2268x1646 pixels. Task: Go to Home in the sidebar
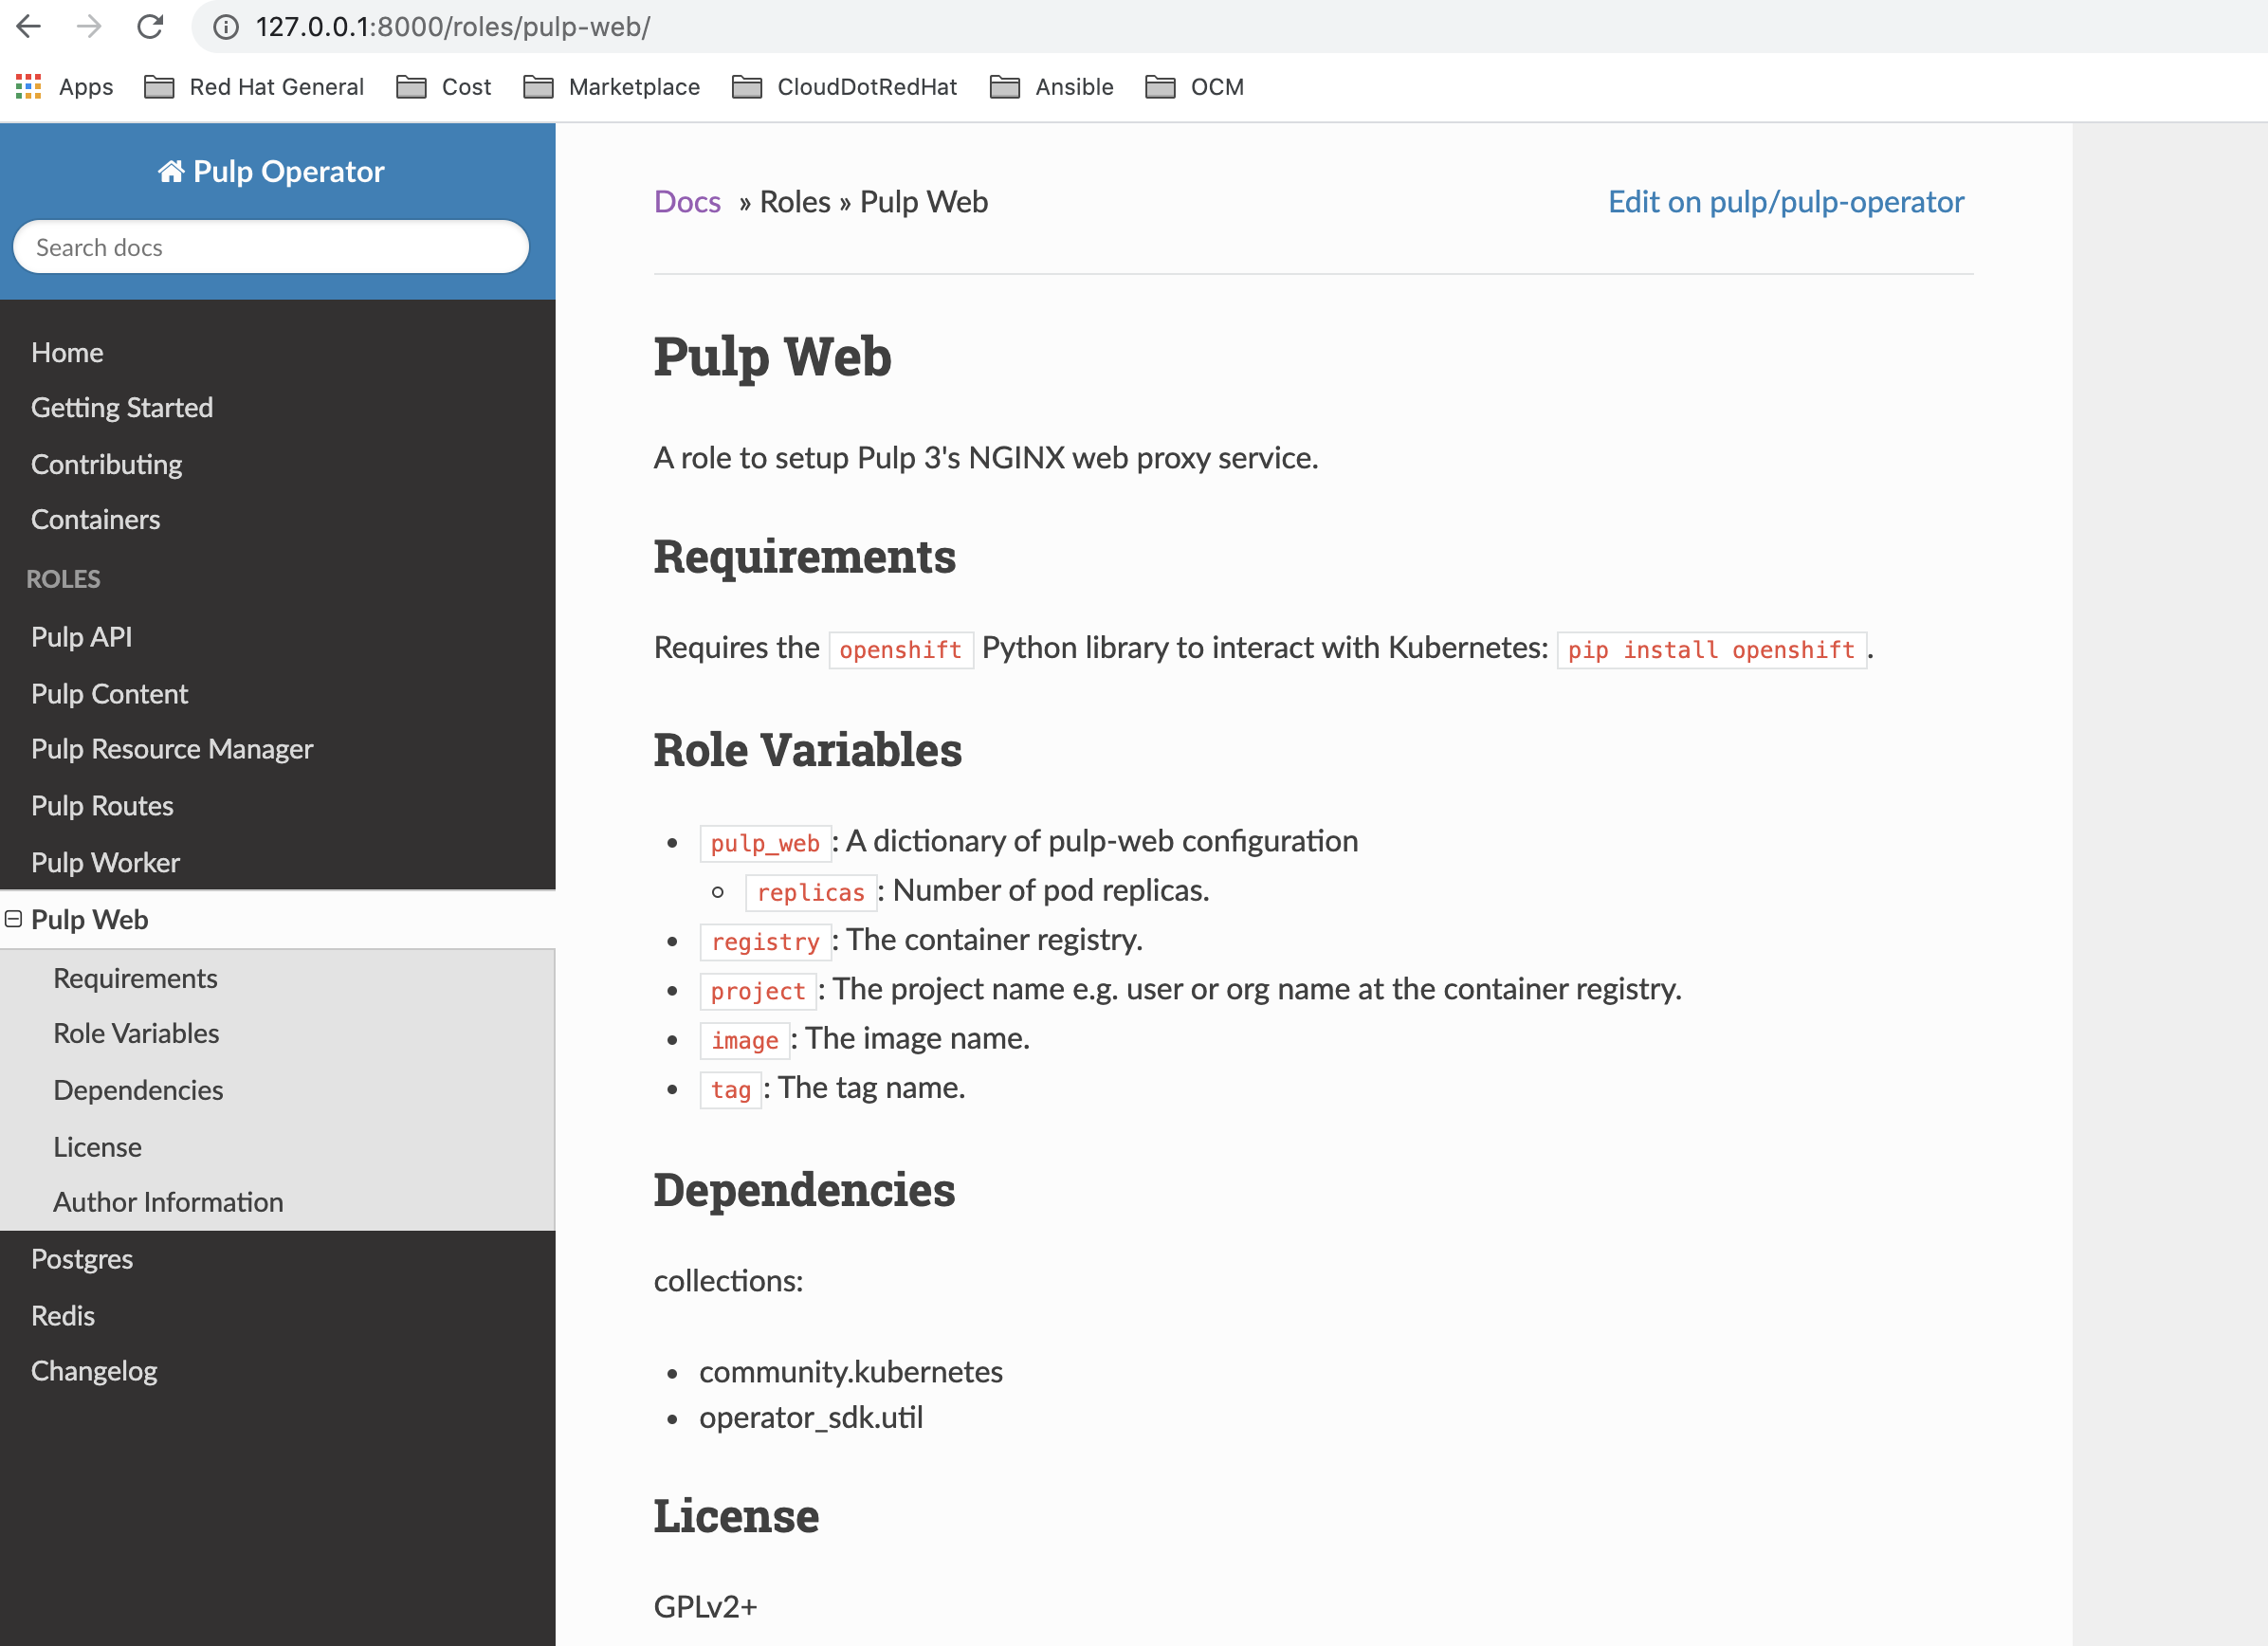click(67, 353)
